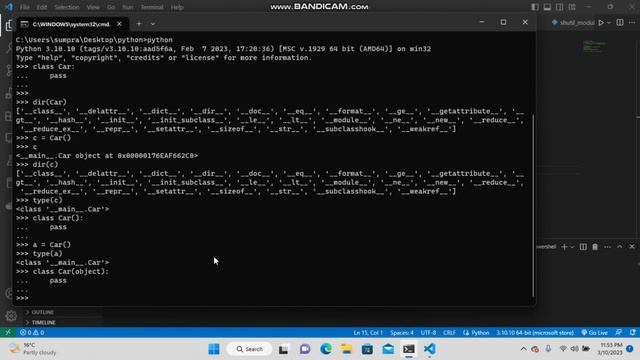Viewport: 640px width, 360px height.
Task: Click Go Live in the status bar
Action: pos(594,332)
